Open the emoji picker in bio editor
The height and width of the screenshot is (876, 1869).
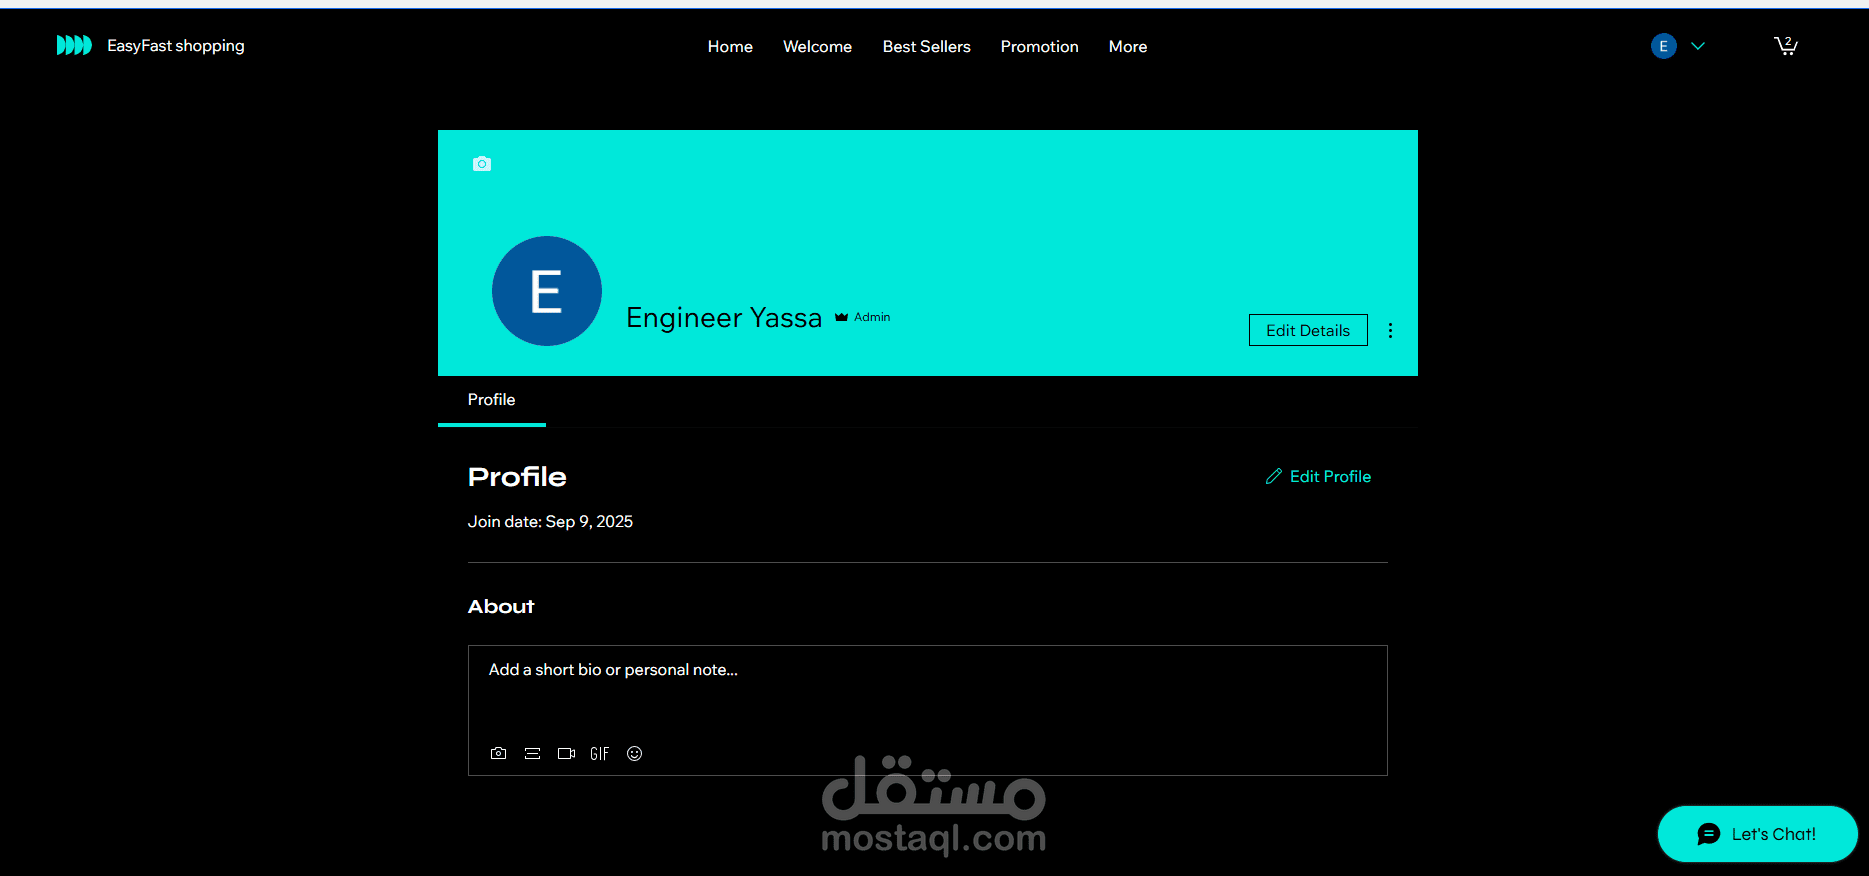(634, 754)
